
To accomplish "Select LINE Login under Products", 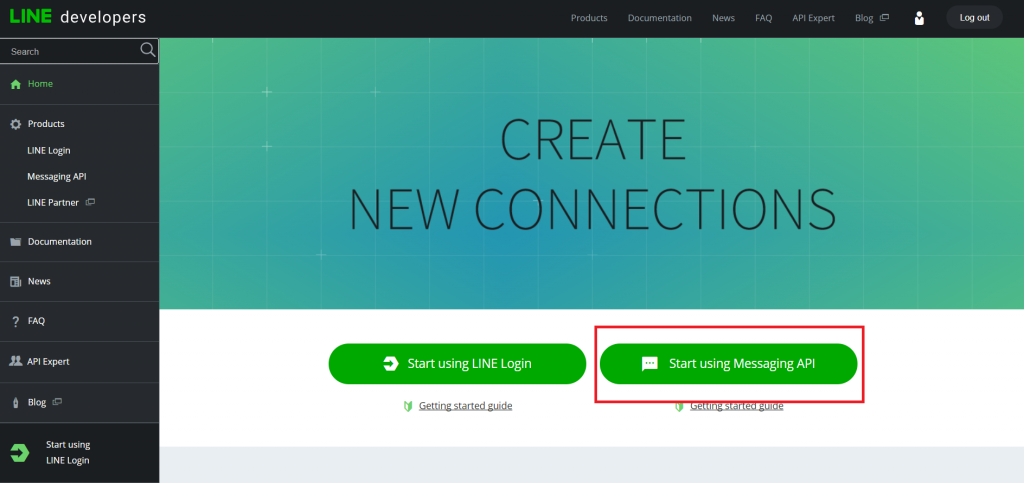I will coord(49,150).
